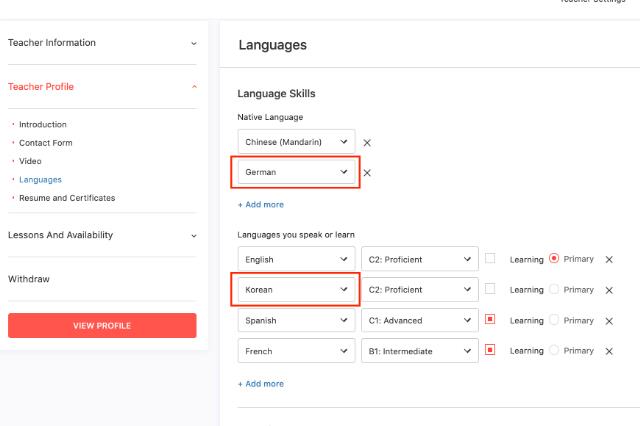
Task: Select Primary radio for English
Action: click(x=554, y=258)
